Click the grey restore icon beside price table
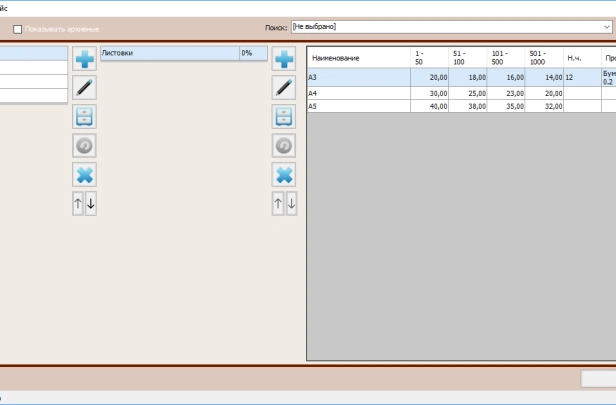This screenshot has height=405, width=616. coord(285,146)
